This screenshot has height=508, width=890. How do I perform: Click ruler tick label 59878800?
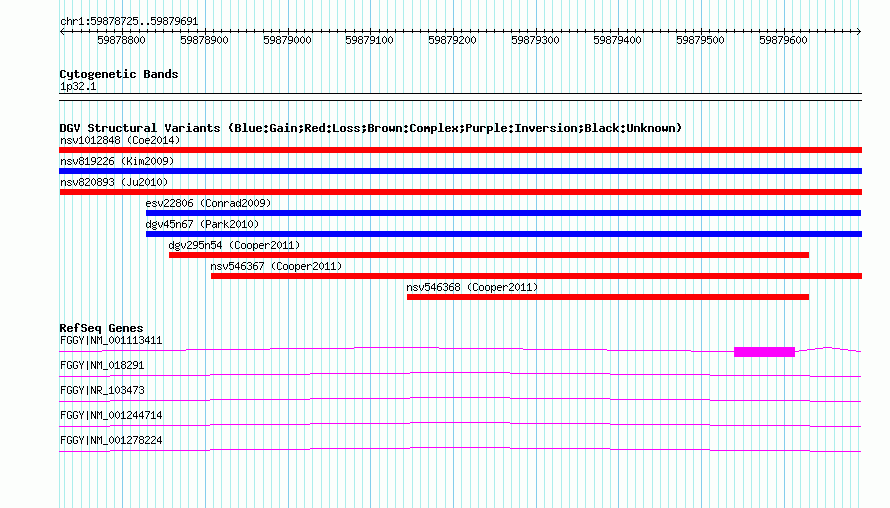coord(121,40)
